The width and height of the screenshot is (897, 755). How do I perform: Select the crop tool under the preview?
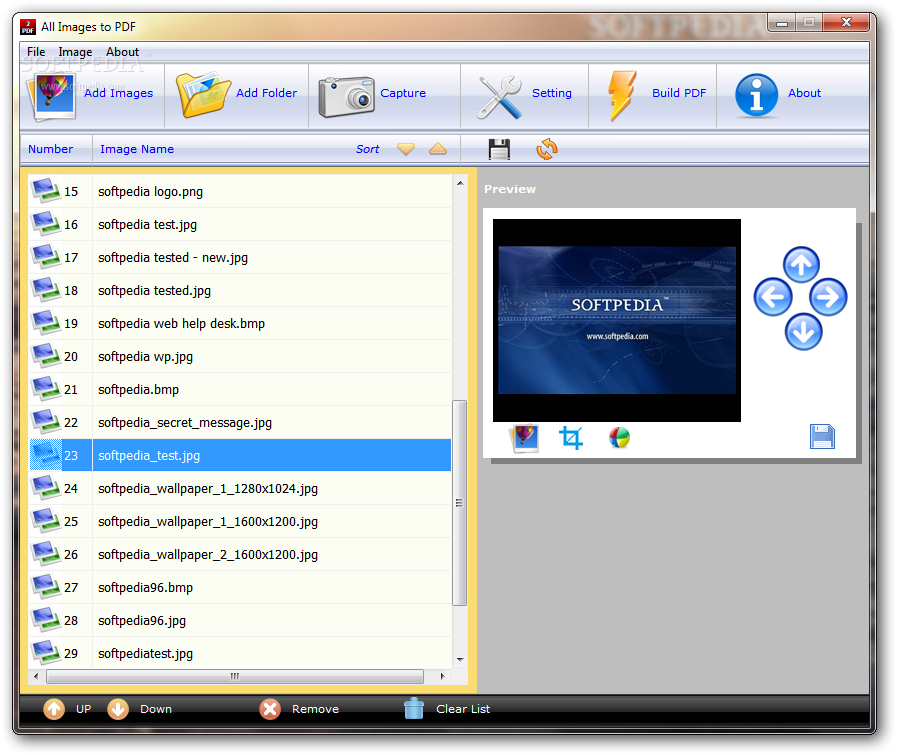[571, 438]
